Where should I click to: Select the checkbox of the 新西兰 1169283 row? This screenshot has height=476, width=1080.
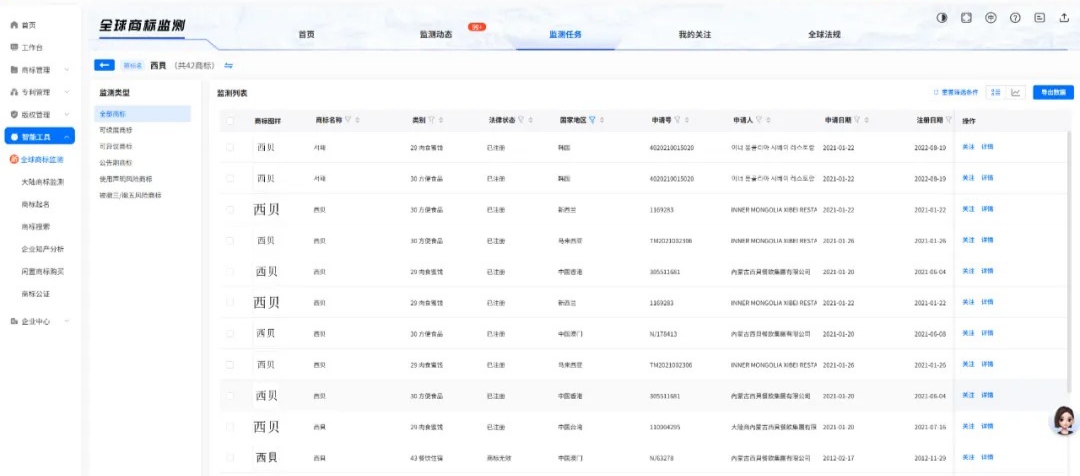point(231,210)
